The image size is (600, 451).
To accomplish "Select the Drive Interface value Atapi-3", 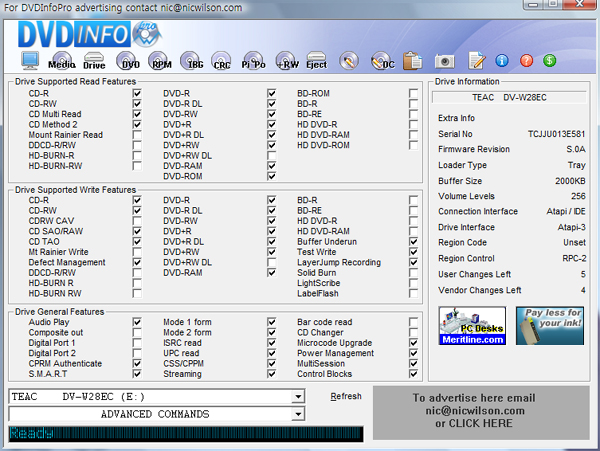I will click(x=571, y=227).
